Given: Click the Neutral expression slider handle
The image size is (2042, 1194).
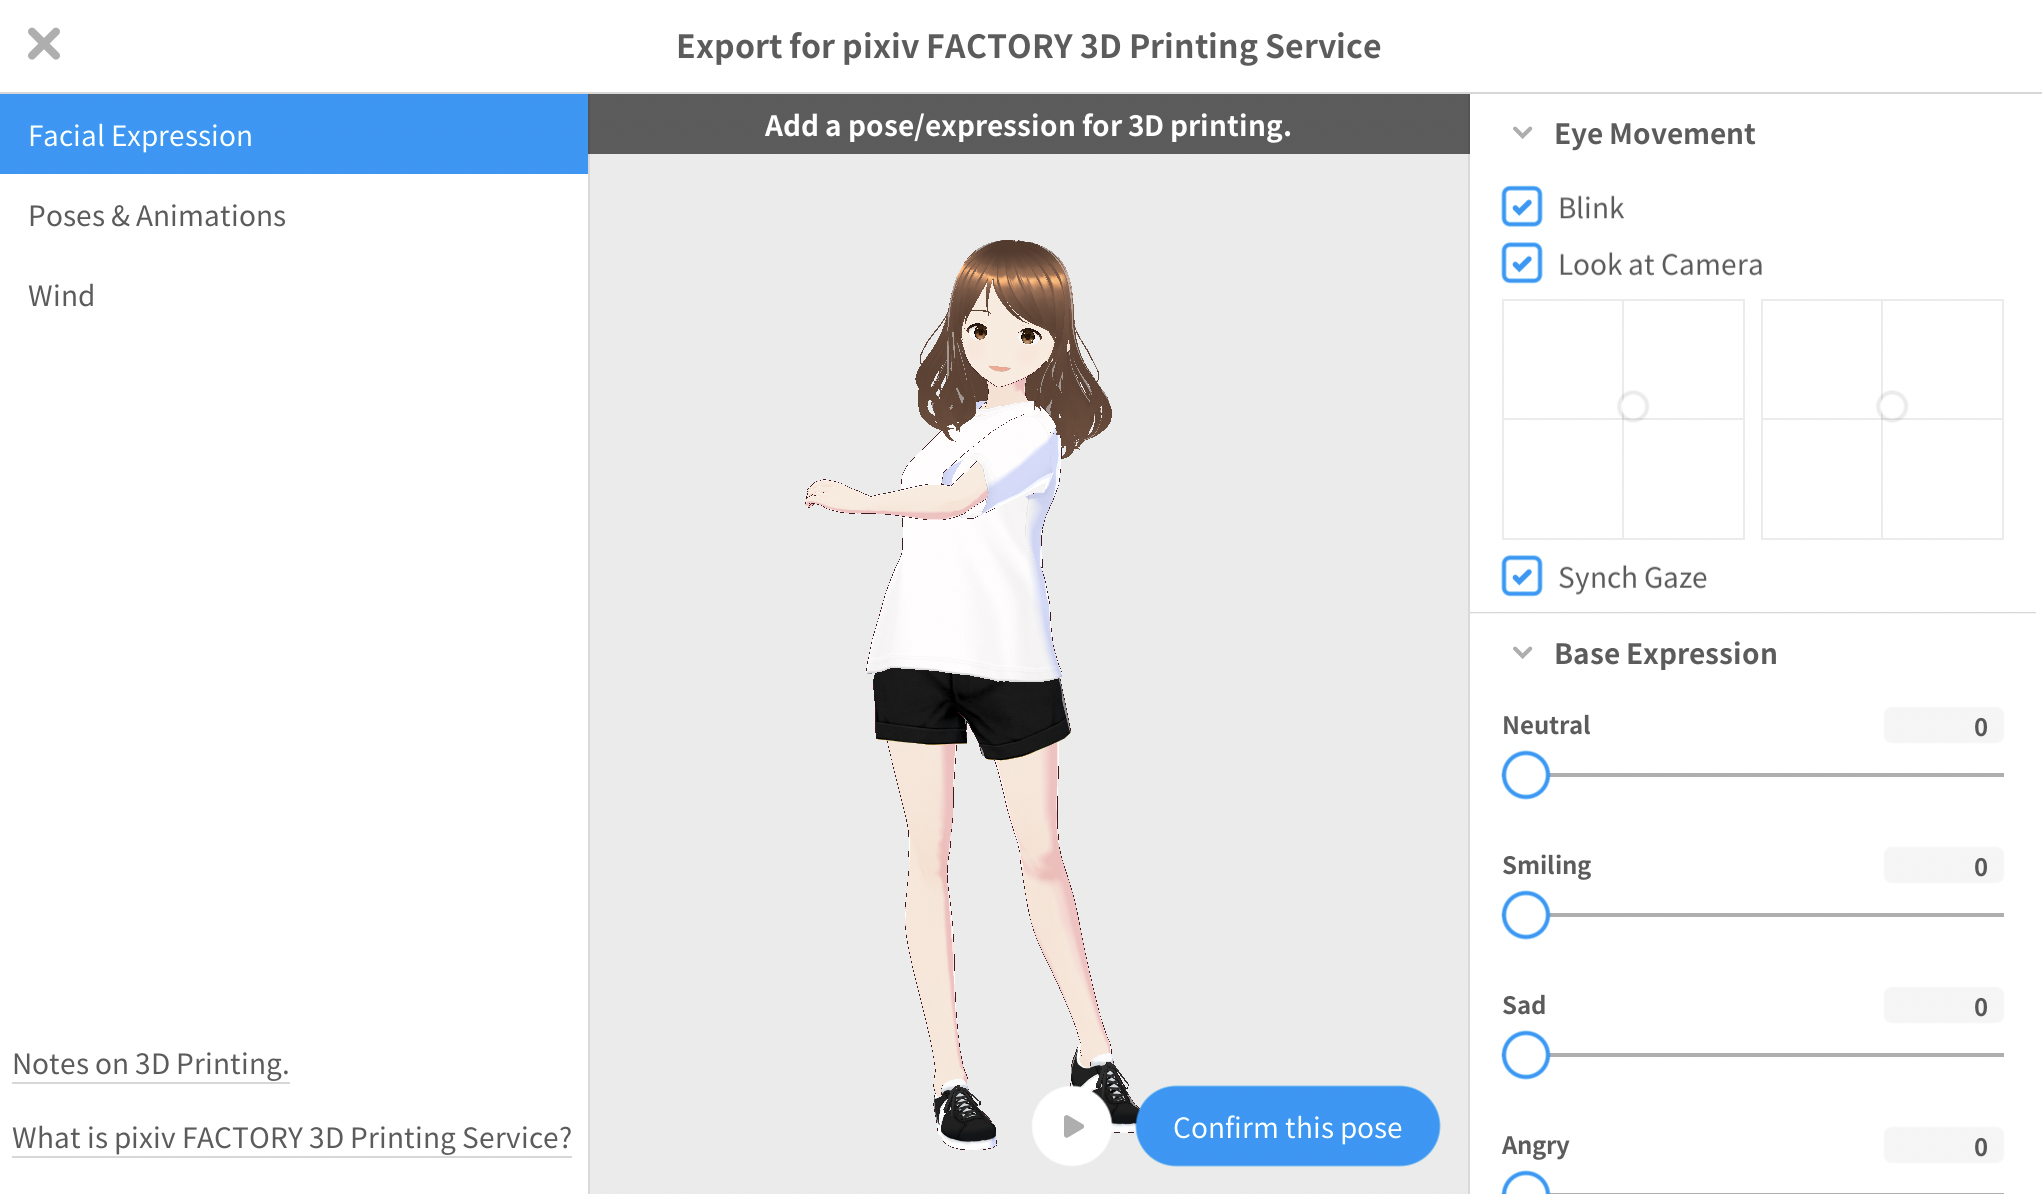Looking at the screenshot, I should [x=1526, y=775].
